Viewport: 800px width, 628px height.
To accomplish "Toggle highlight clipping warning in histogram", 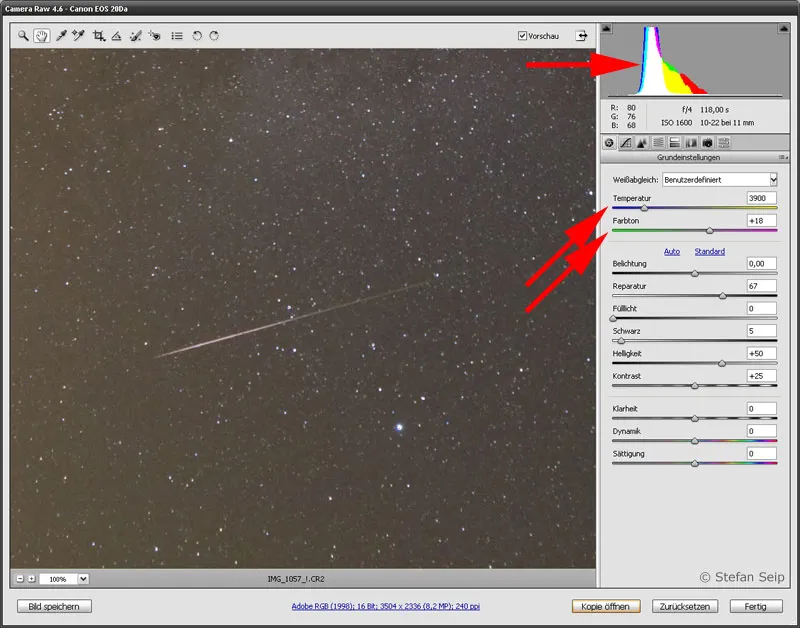I will (x=783, y=29).
